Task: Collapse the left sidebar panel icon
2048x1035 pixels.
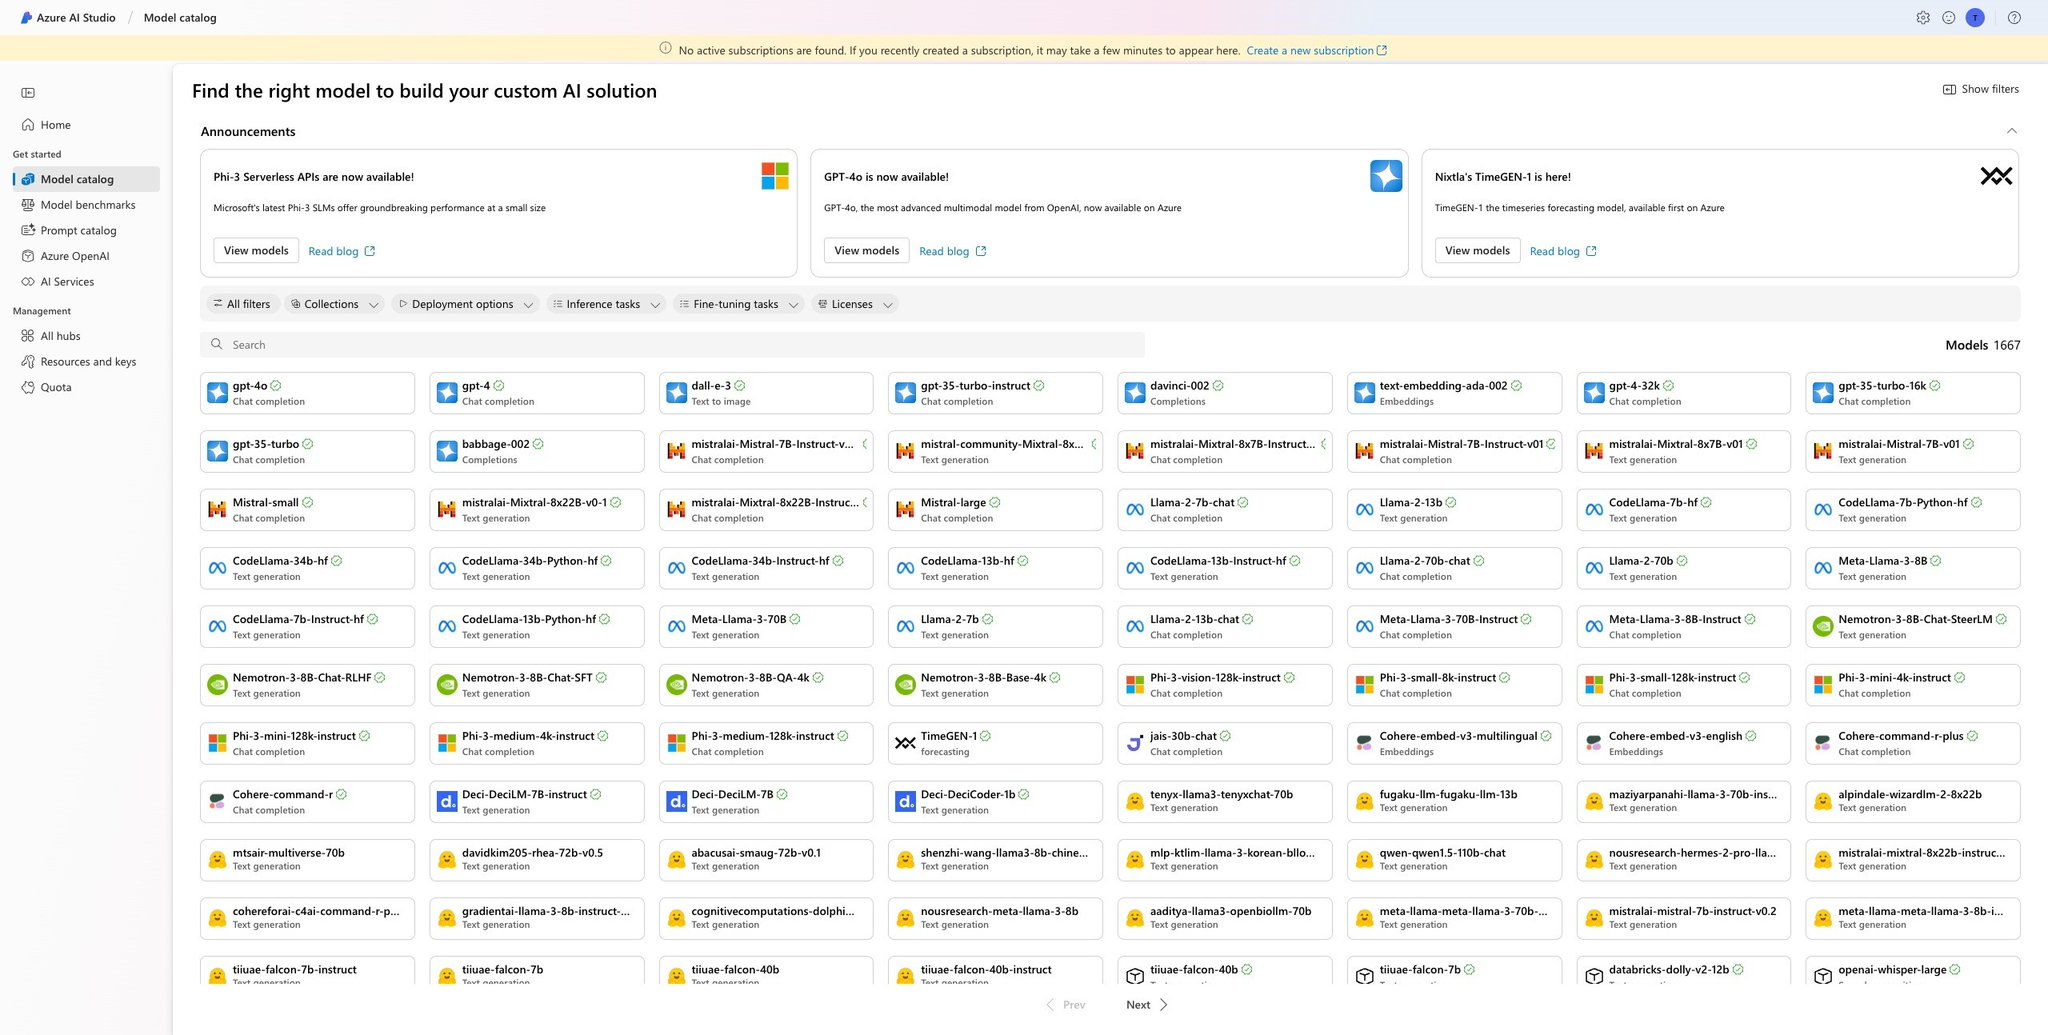Action: (x=28, y=93)
